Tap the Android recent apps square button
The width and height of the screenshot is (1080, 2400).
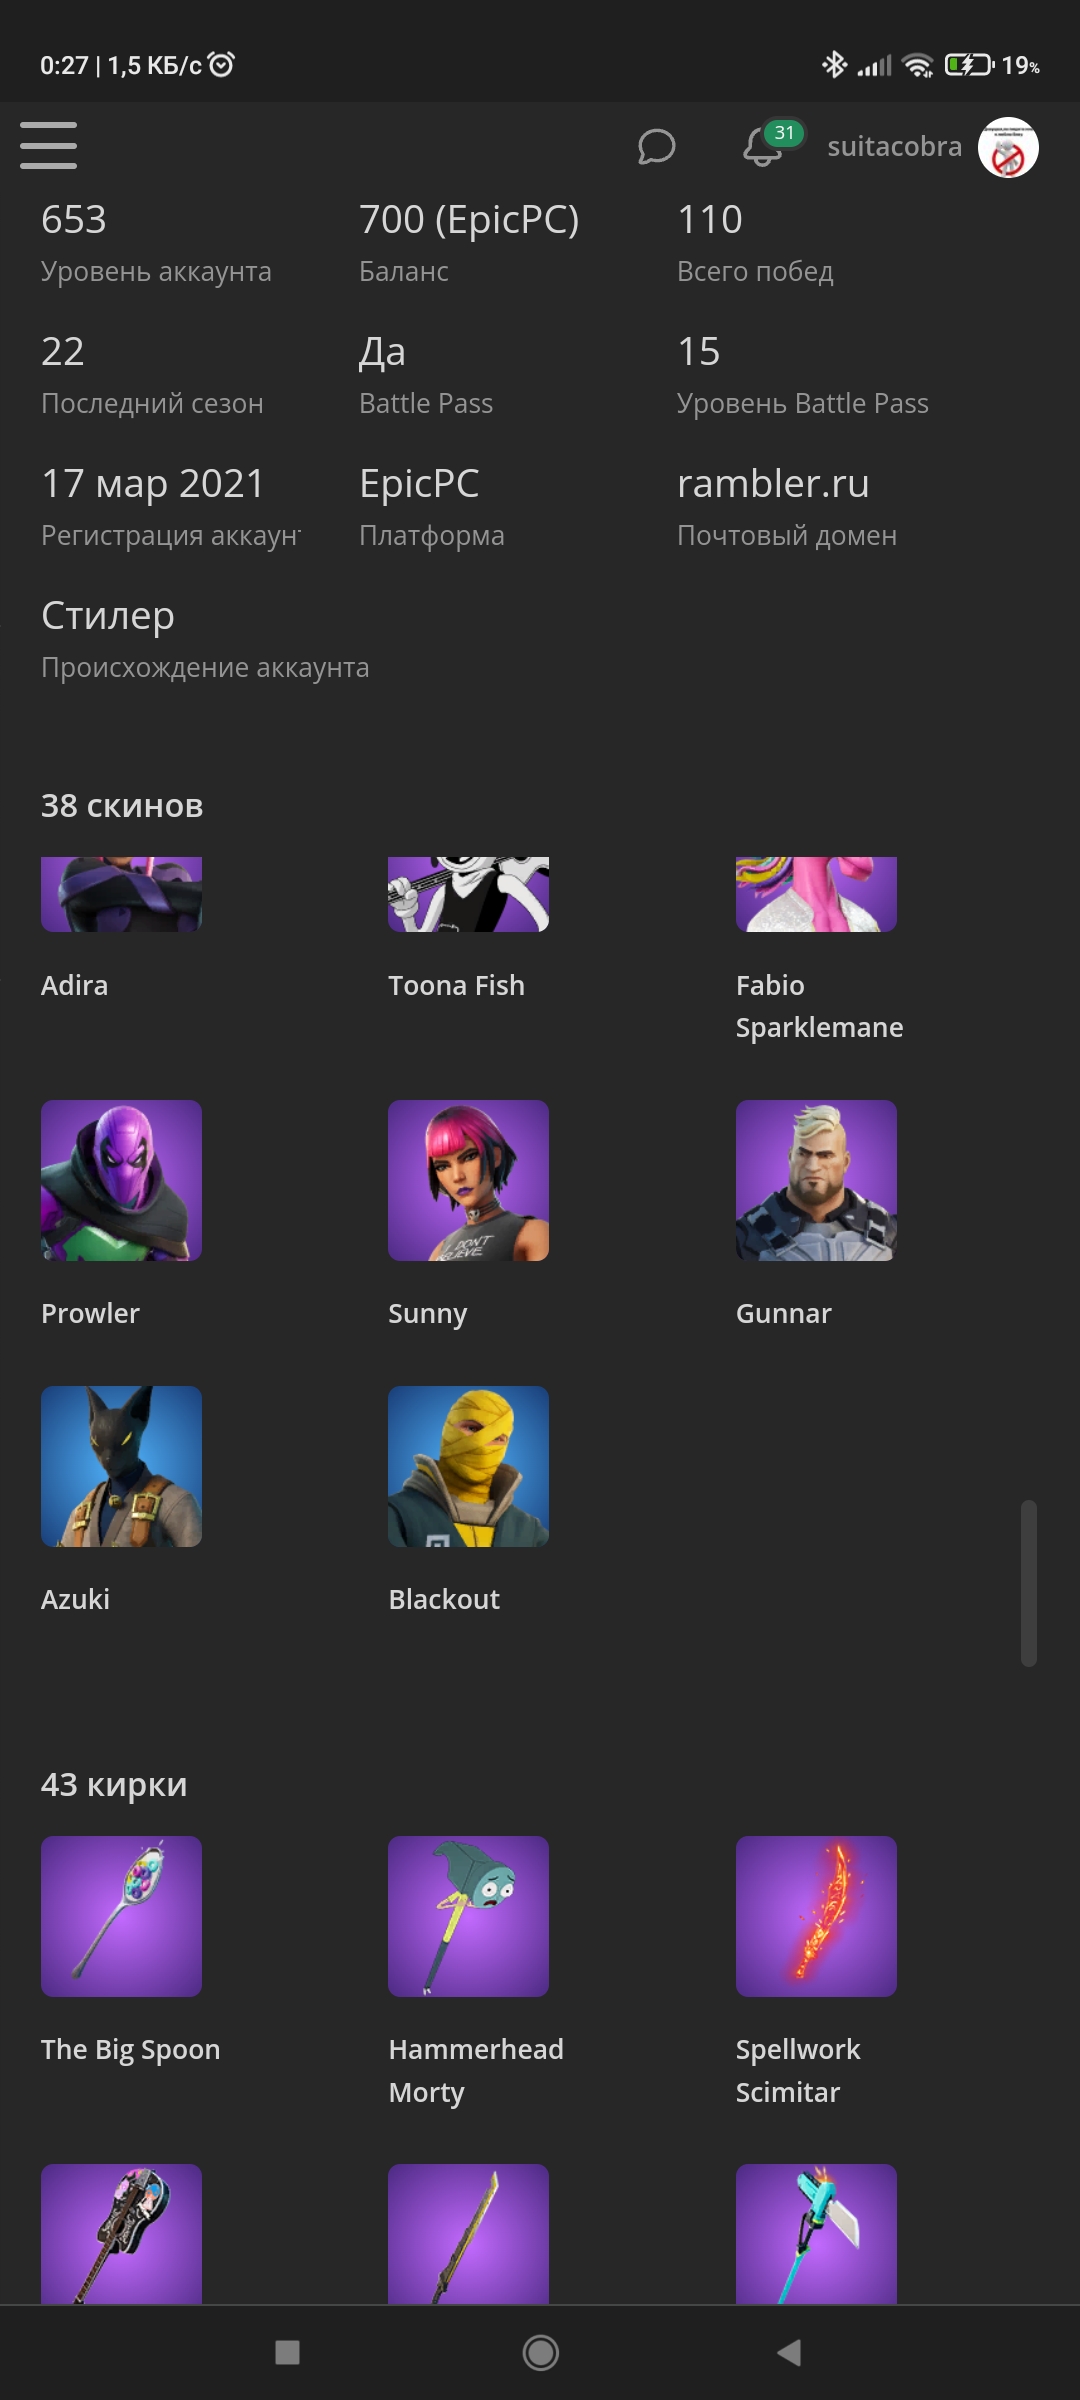tap(287, 2352)
